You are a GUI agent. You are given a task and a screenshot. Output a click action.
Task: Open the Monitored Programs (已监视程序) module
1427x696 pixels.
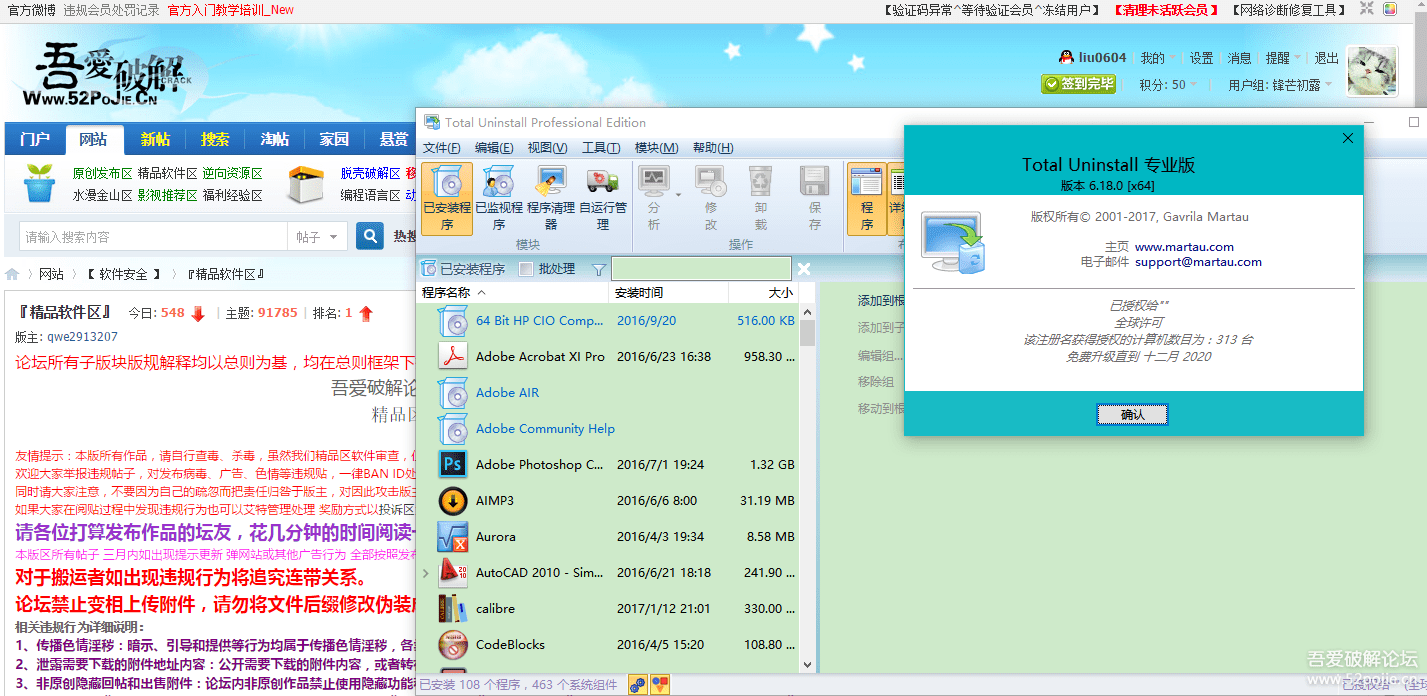(x=498, y=198)
